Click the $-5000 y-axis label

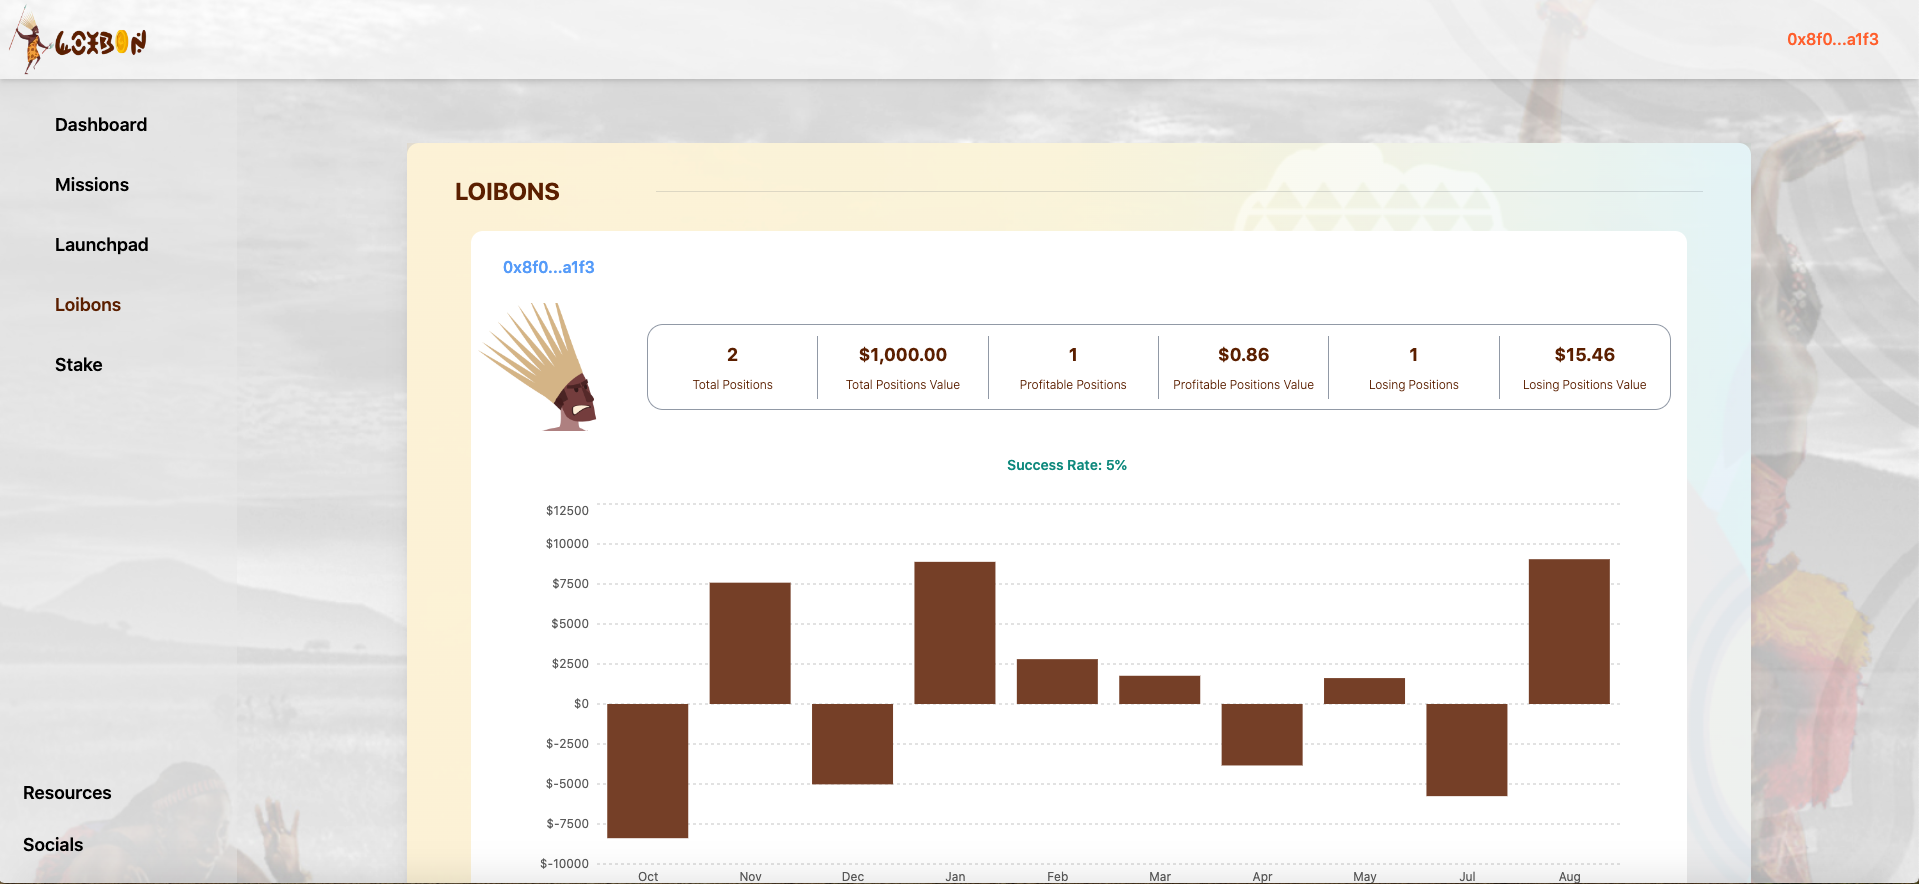(567, 784)
